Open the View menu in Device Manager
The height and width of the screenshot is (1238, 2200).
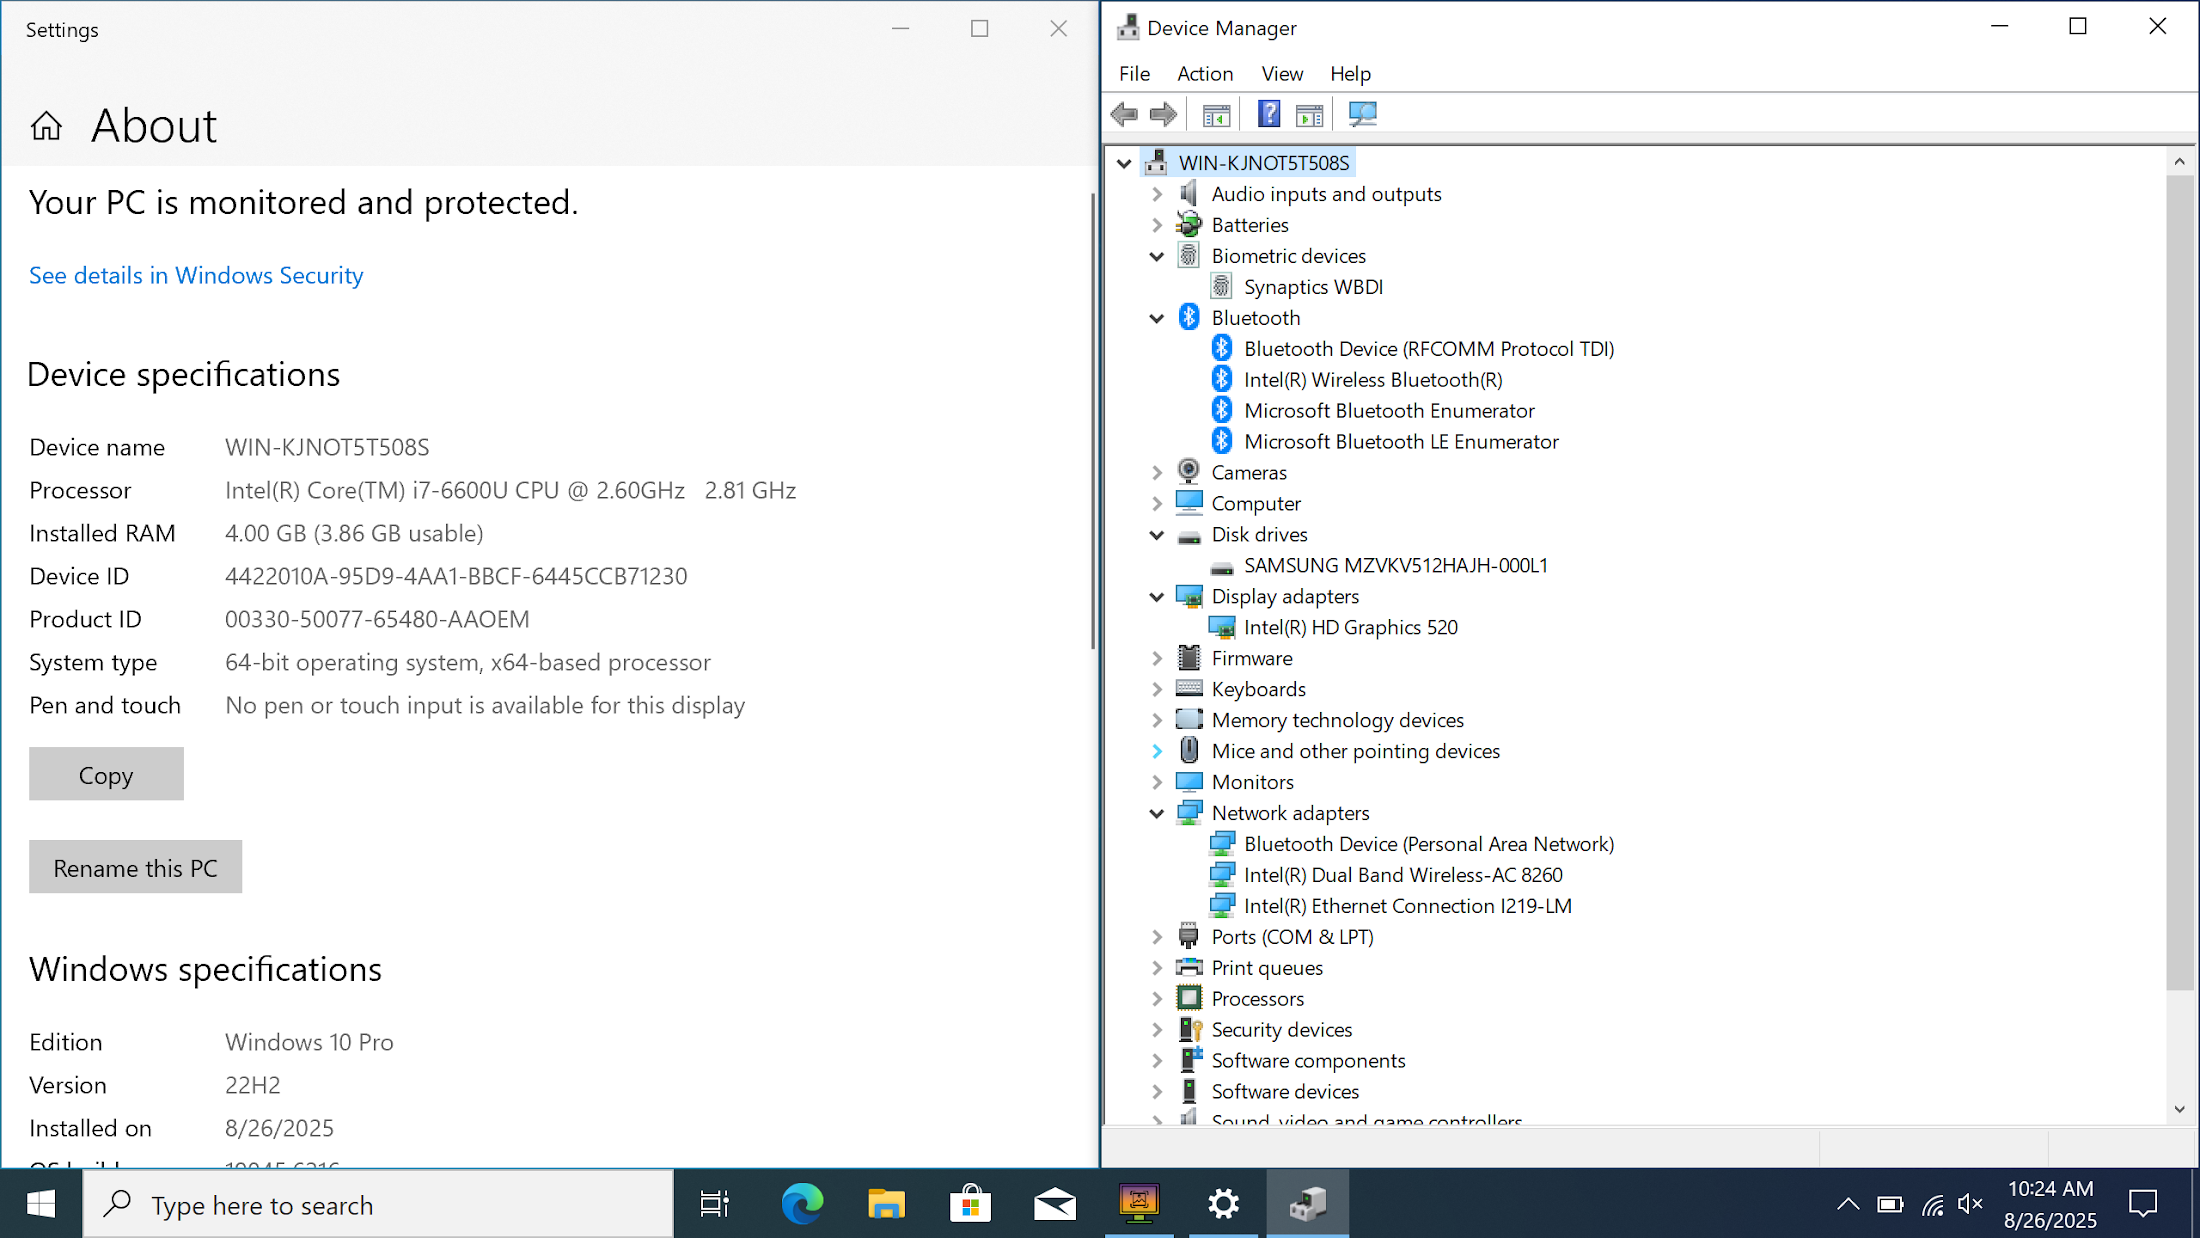coord(1282,73)
